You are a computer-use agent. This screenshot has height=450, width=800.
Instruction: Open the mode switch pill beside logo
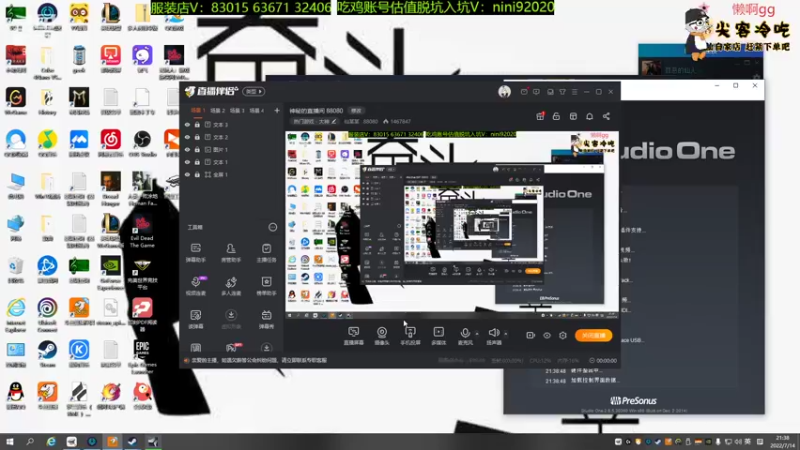[253, 92]
